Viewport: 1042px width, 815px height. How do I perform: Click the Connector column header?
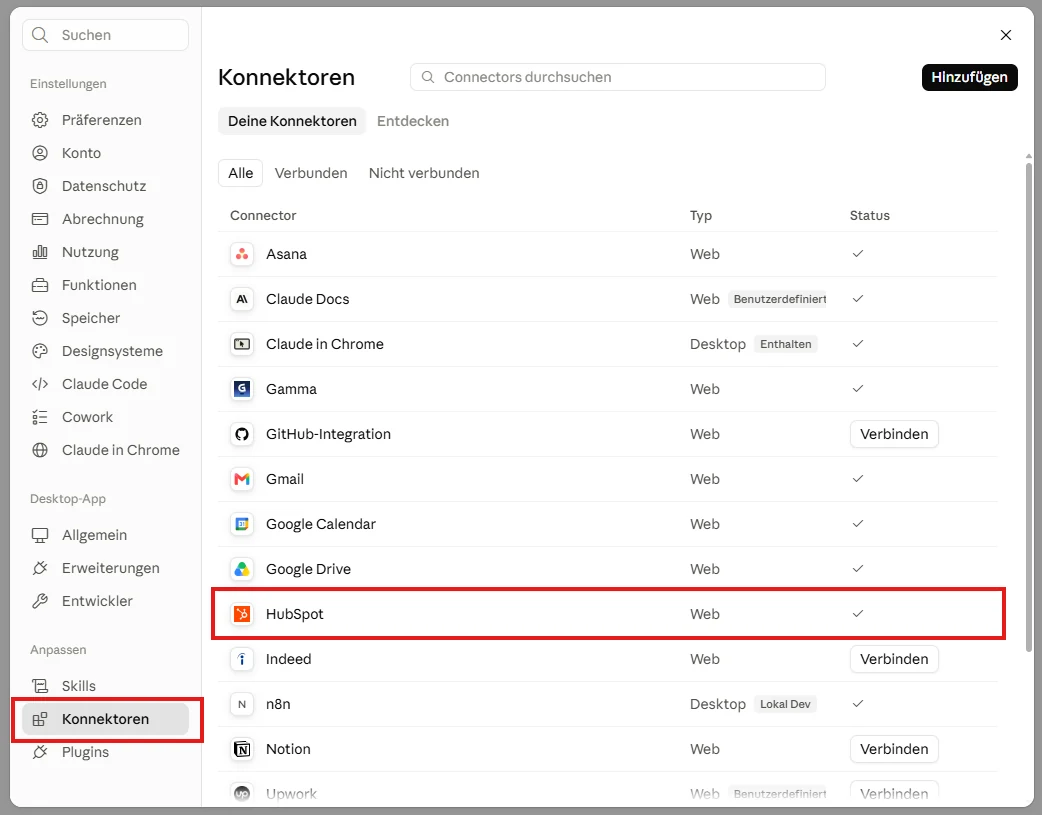coord(262,215)
